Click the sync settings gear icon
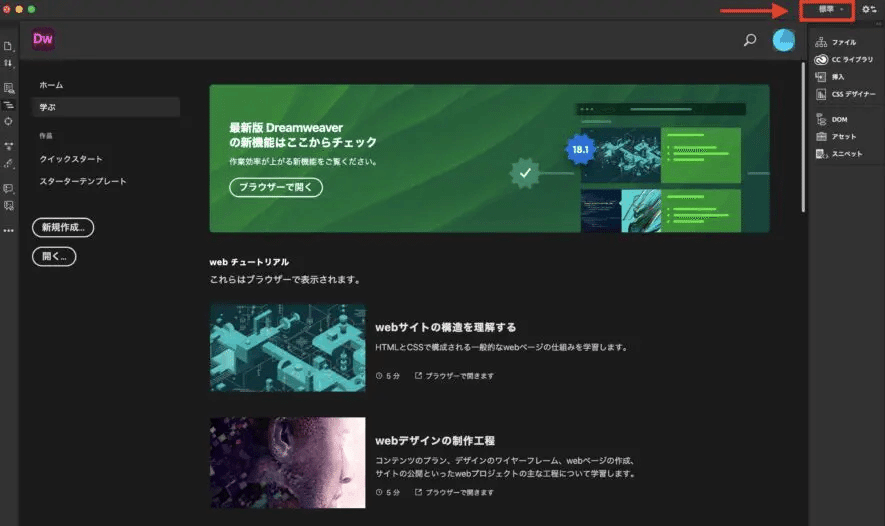 coord(869,10)
